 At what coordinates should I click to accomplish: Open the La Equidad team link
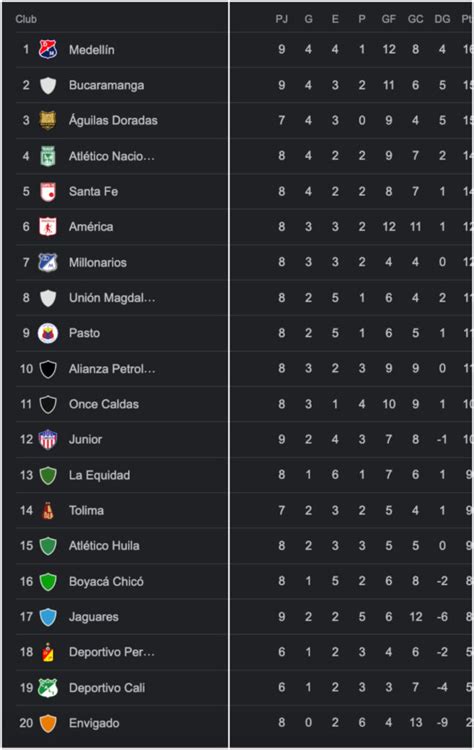(99, 475)
